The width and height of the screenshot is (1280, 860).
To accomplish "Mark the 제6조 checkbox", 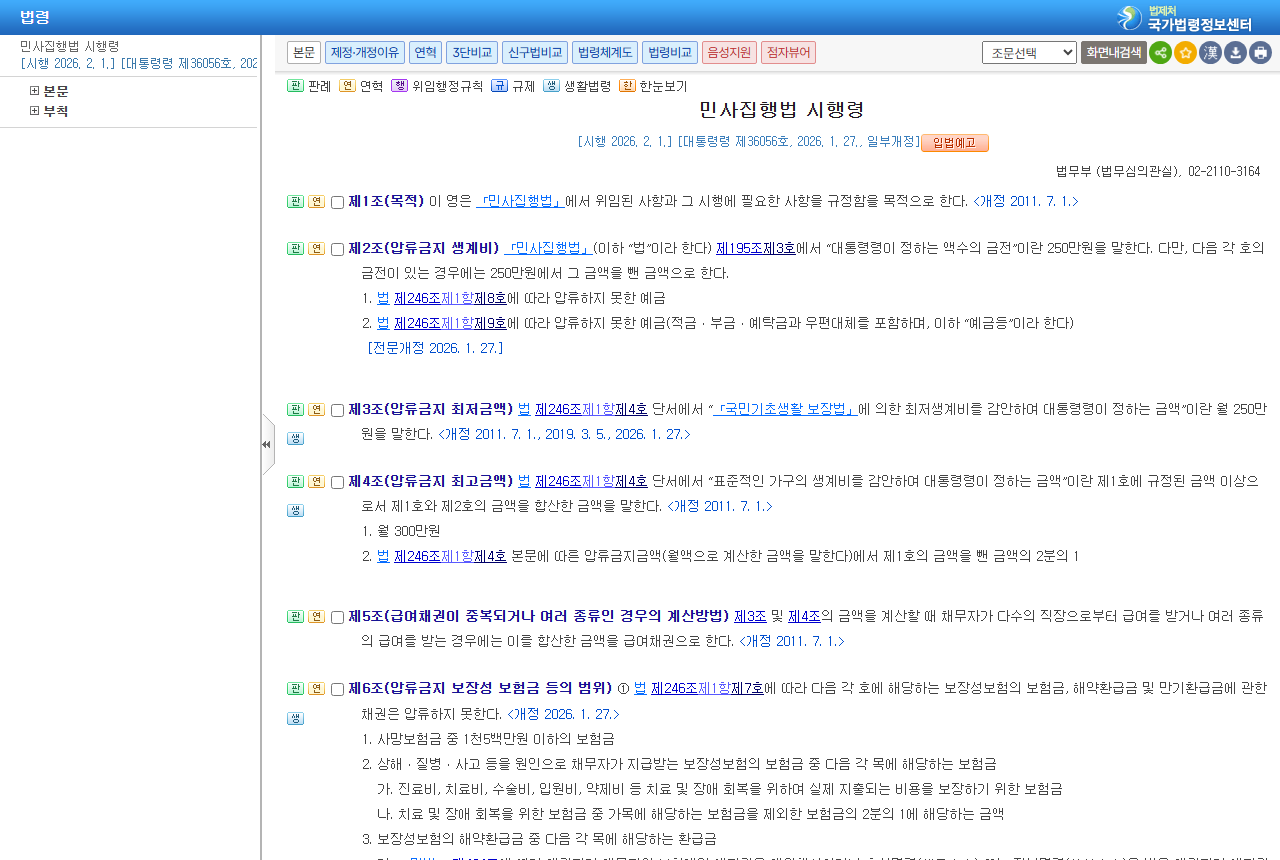I will (337, 689).
